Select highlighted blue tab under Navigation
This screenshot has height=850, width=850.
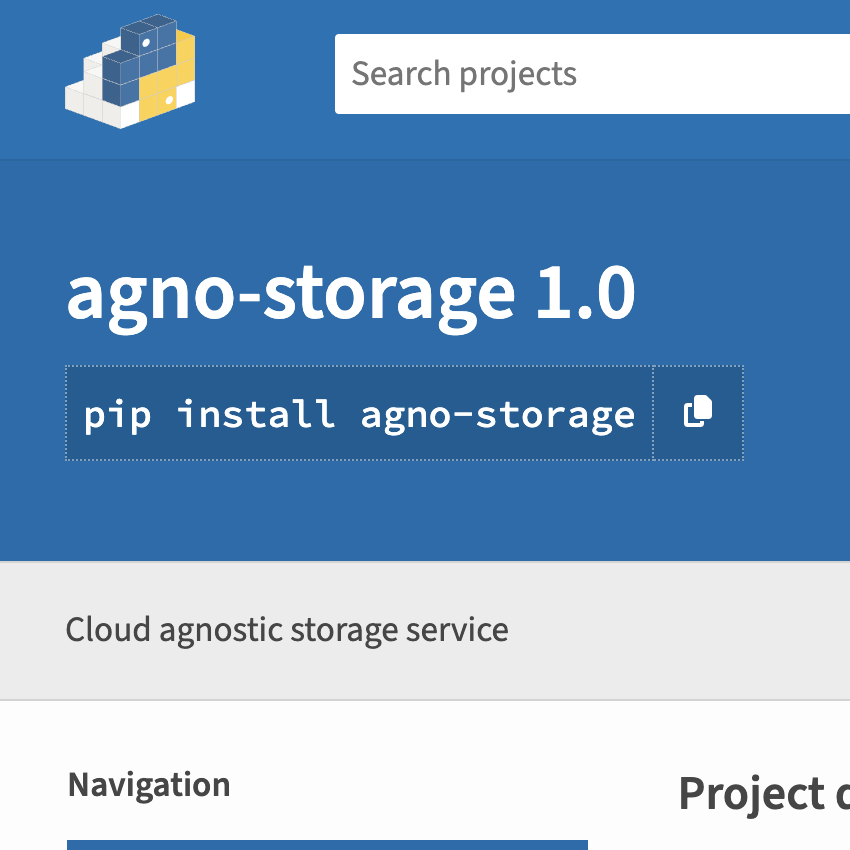click(x=327, y=844)
